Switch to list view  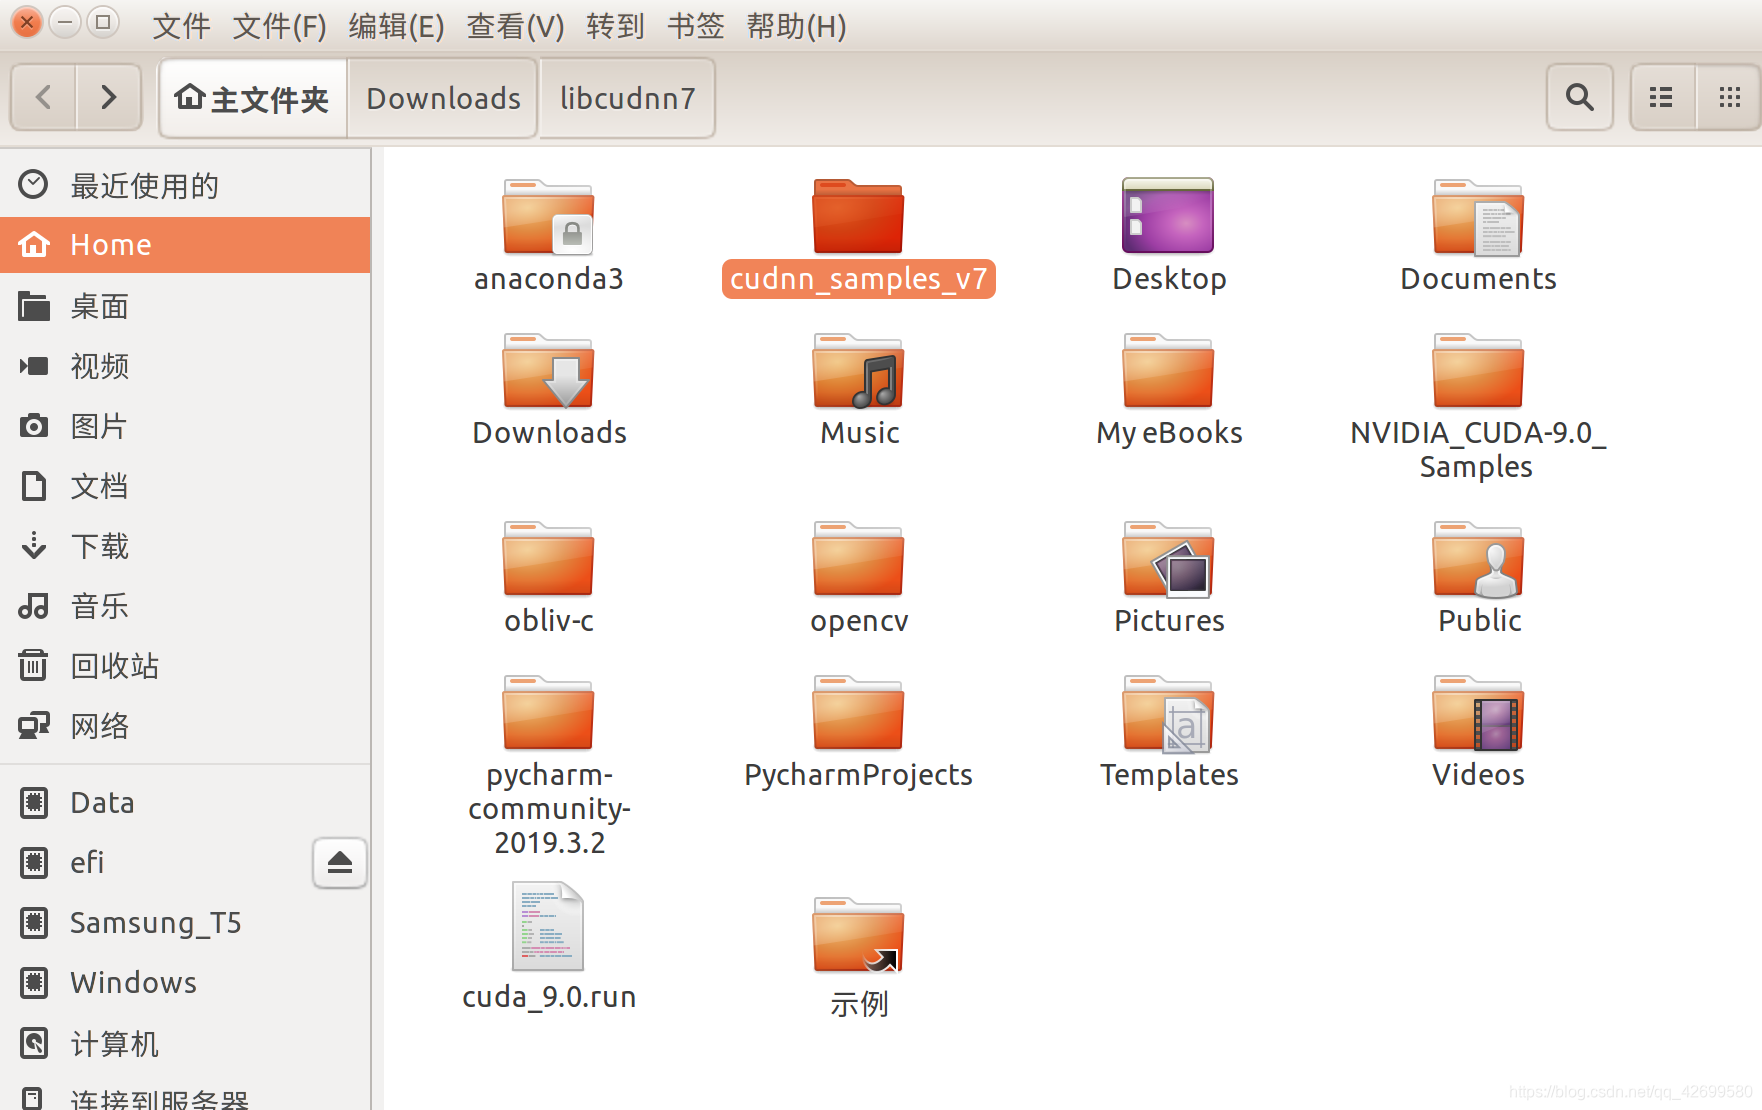[x=1662, y=97]
